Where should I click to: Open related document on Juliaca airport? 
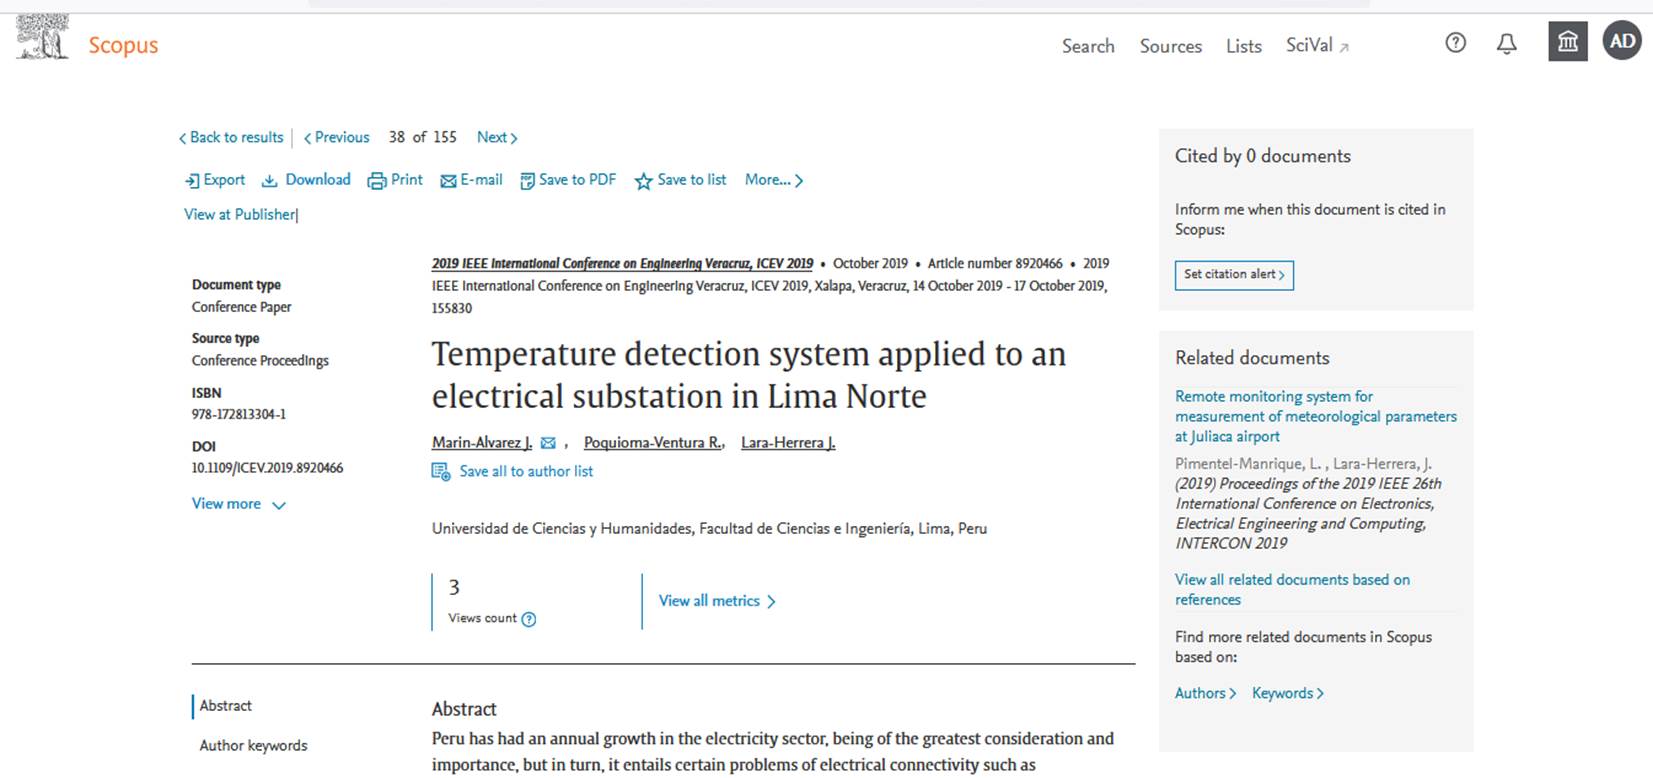coord(1316,416)
